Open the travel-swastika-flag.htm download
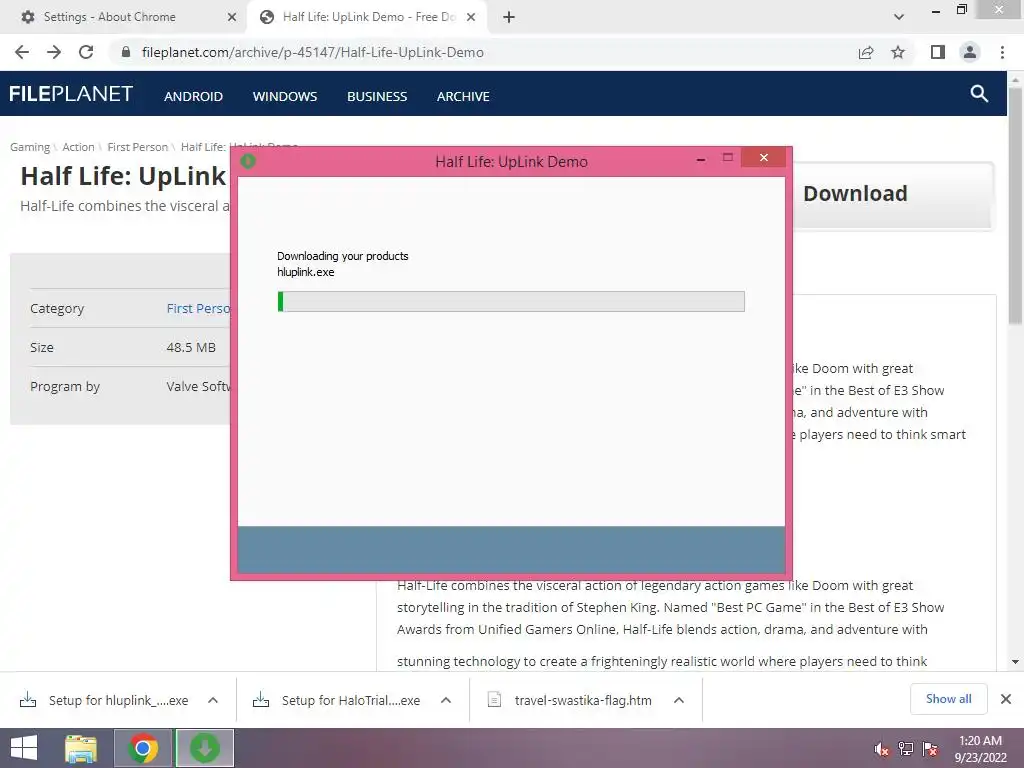This screenshot has height=768, width=1024. tap(570, 700)
